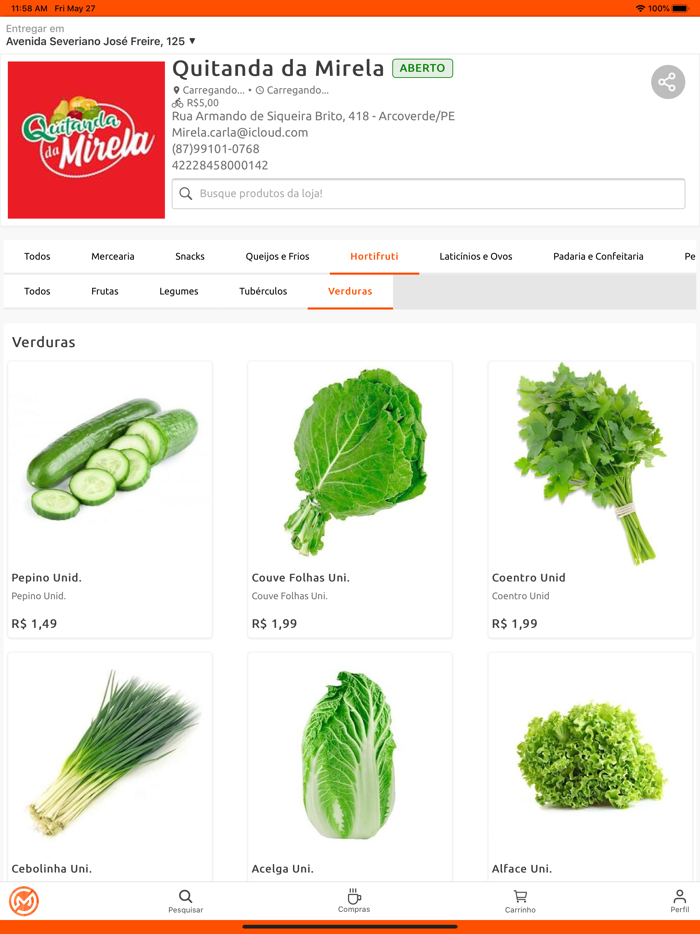The height and width of the screenshot is (934, 700).
Task: Select the Mercearia category tab
Action: (x=113, y=257)
